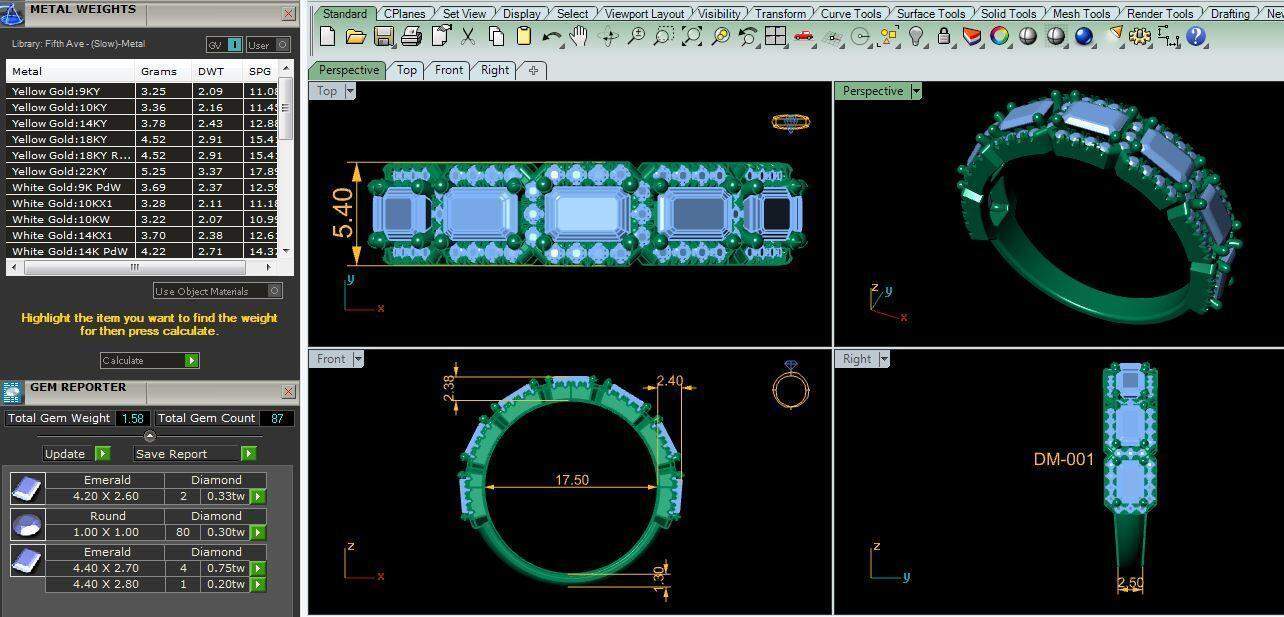1284x617 pixels.
Task: Open the four-viewport layout icon
Action: [775, 37]
